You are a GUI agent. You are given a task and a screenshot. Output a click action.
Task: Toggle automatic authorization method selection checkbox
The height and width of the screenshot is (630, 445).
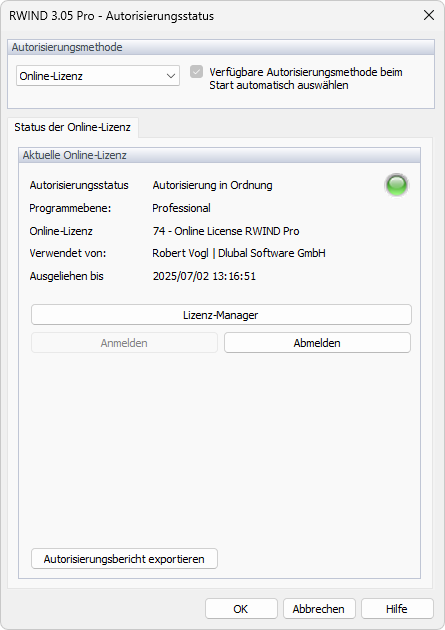click(x=196, y=72)
